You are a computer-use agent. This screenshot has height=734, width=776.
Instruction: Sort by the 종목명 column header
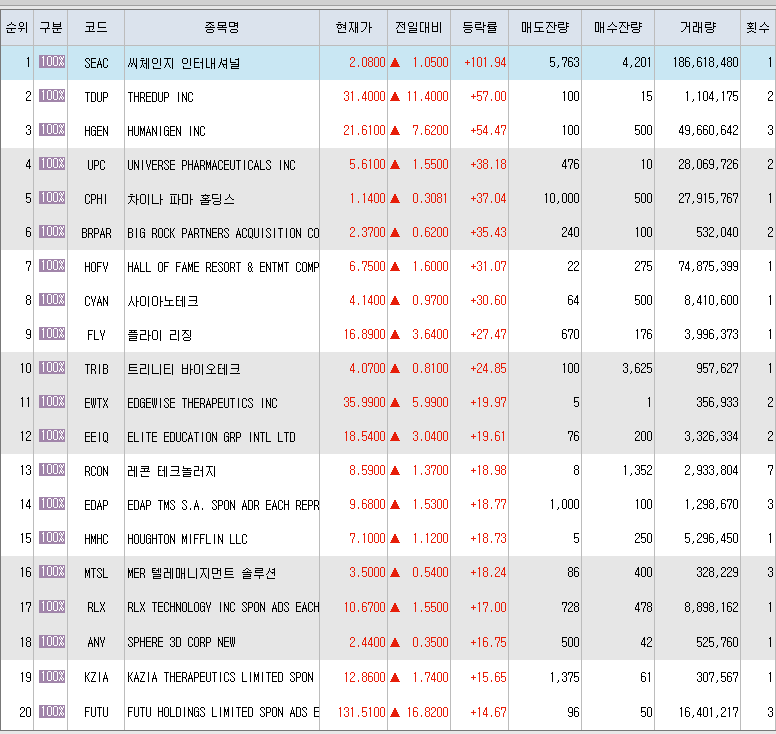pos(222,27)
